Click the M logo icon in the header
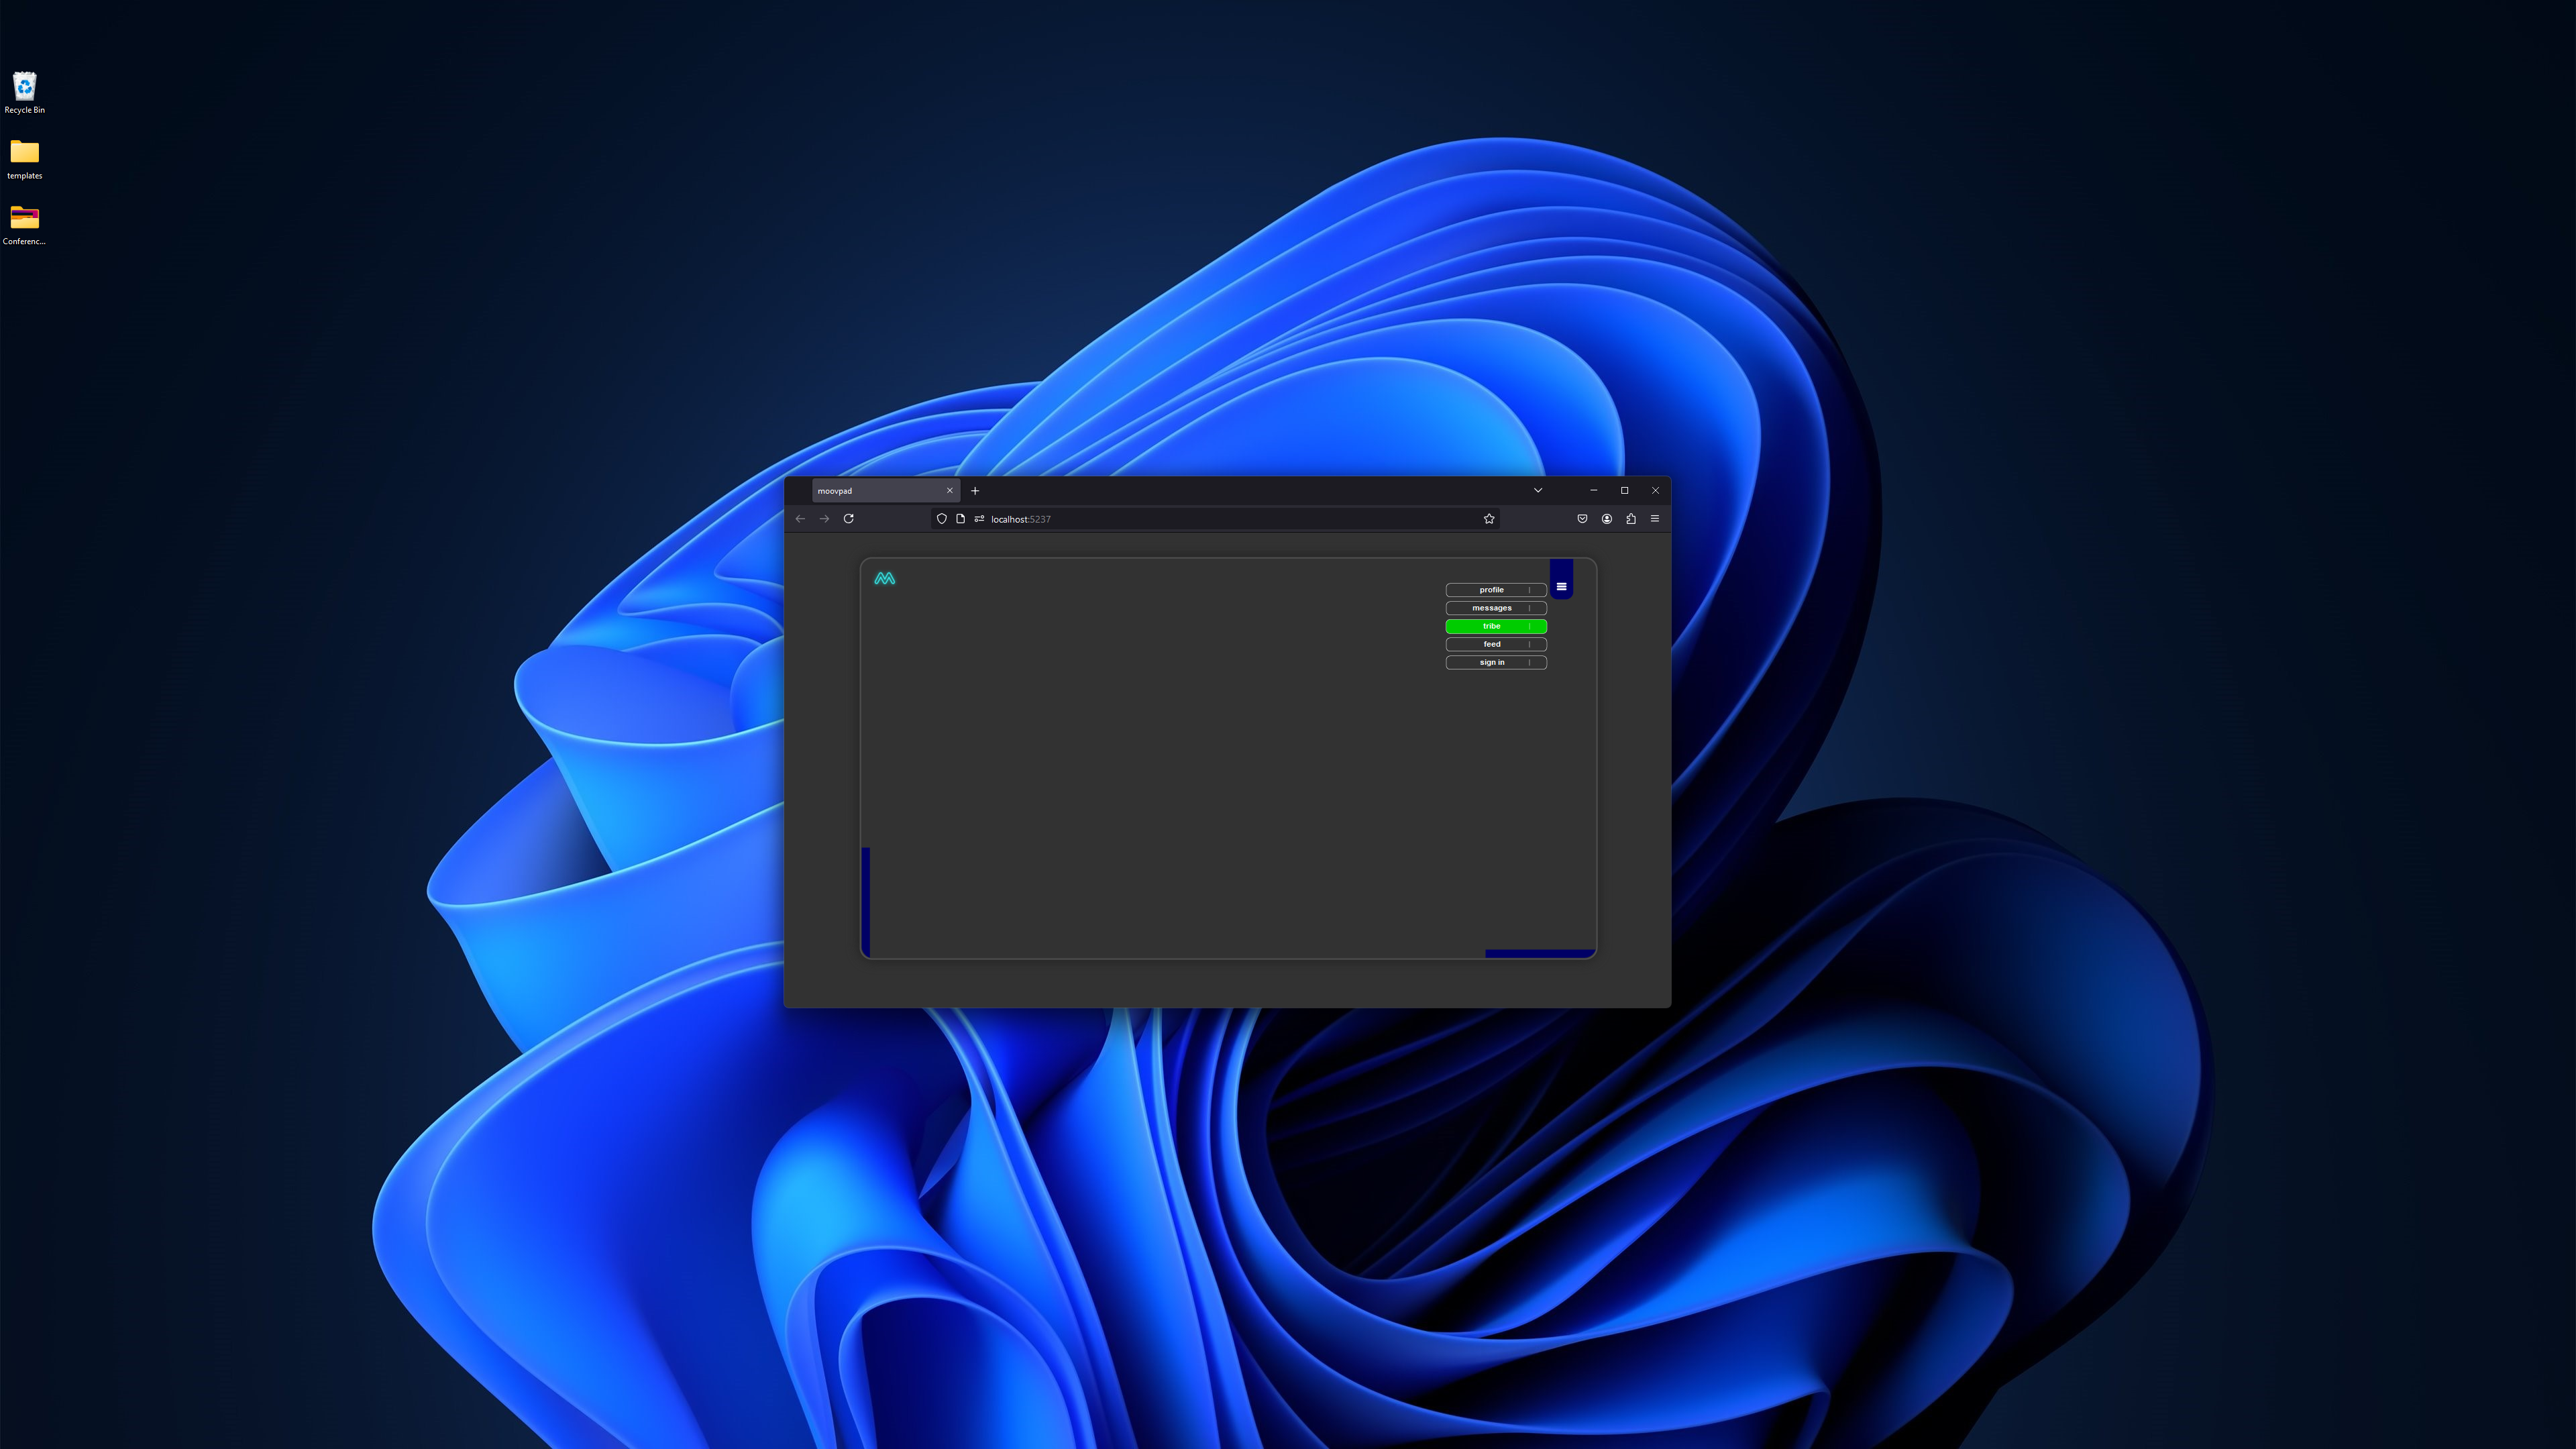The height and width of the screenshot is (1449, 2576). [885, 578]
